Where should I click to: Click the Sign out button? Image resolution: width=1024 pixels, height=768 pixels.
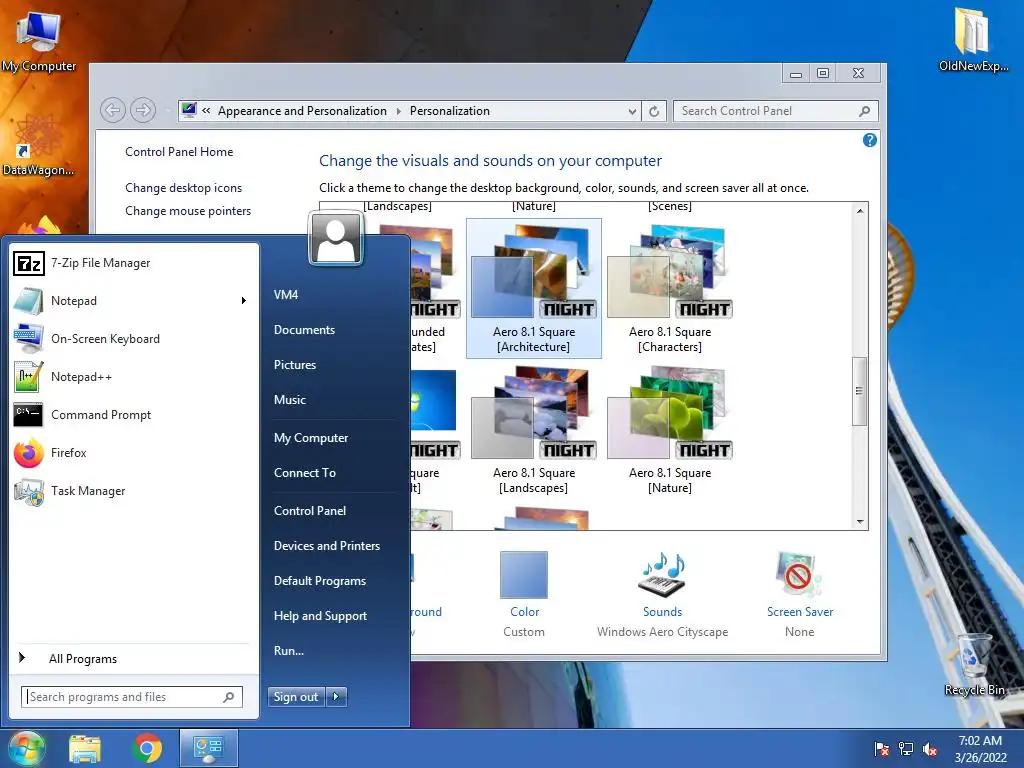tap(296, 697)
